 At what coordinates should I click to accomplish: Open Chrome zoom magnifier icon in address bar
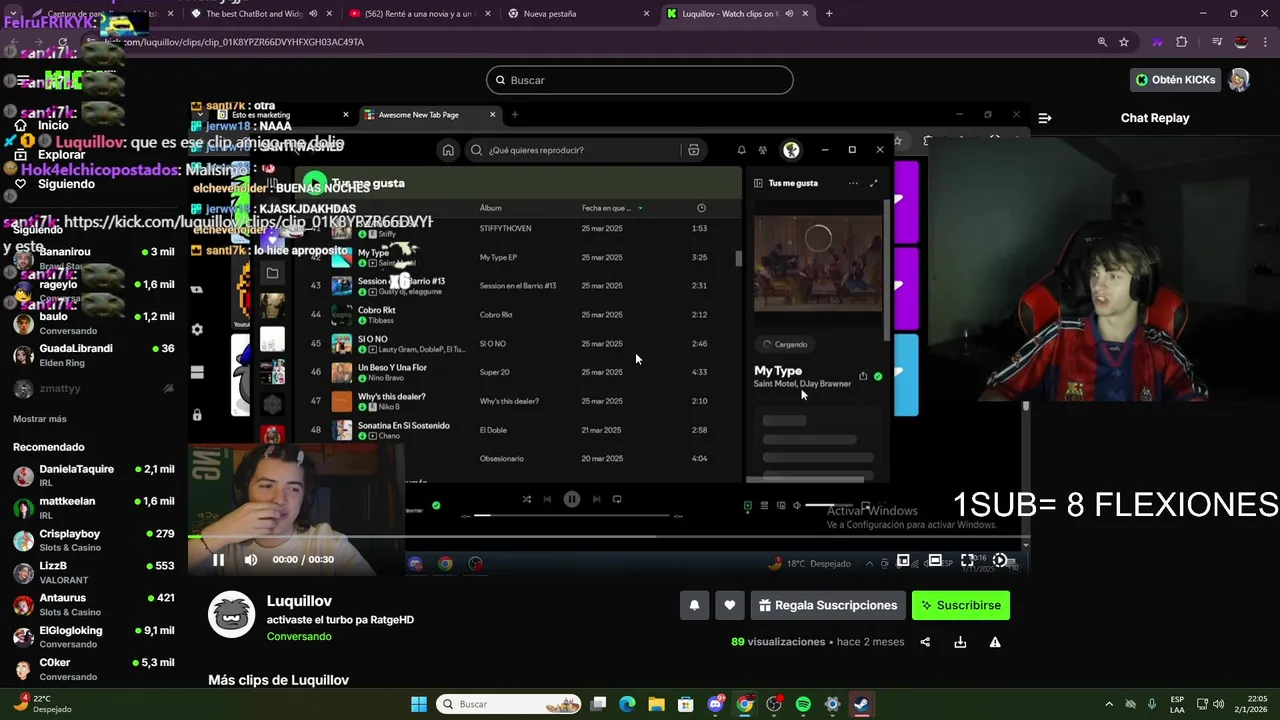pos(1102,42)
